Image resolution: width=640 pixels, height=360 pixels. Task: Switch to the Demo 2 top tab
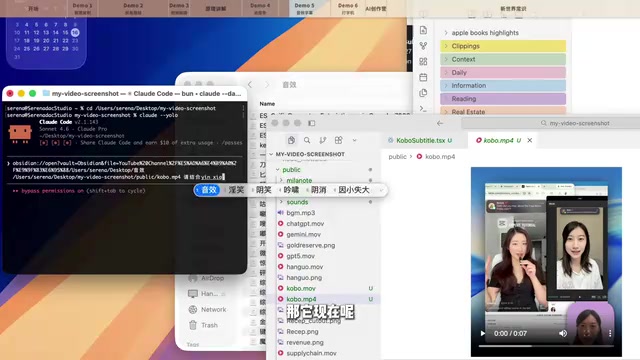tap(133, 8)
